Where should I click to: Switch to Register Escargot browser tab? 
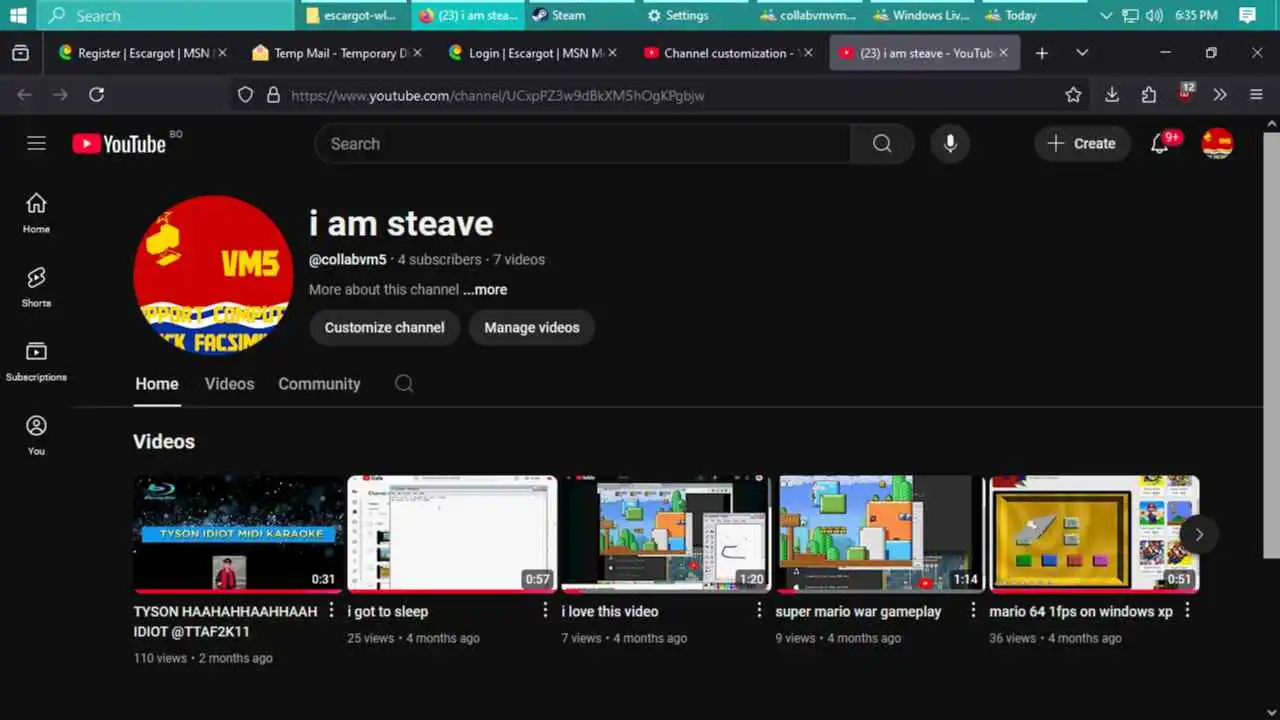[x=143, y=53]
